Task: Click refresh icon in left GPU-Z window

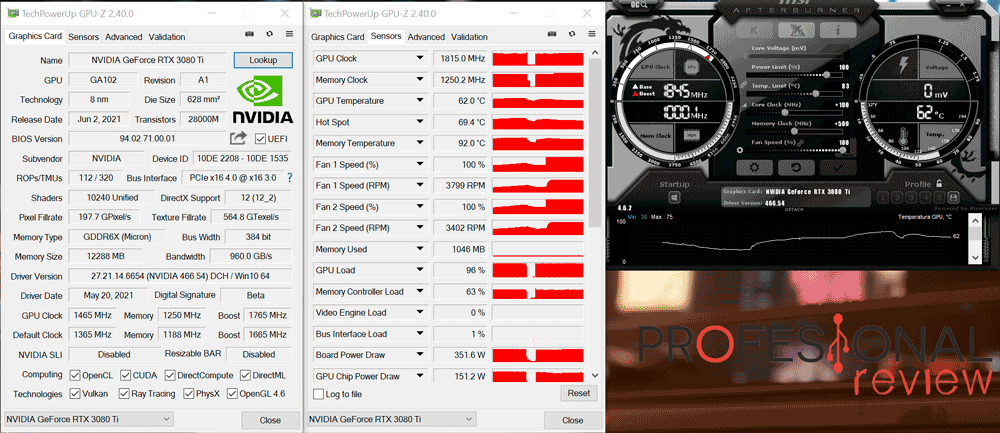Action: tap(270, 34)
